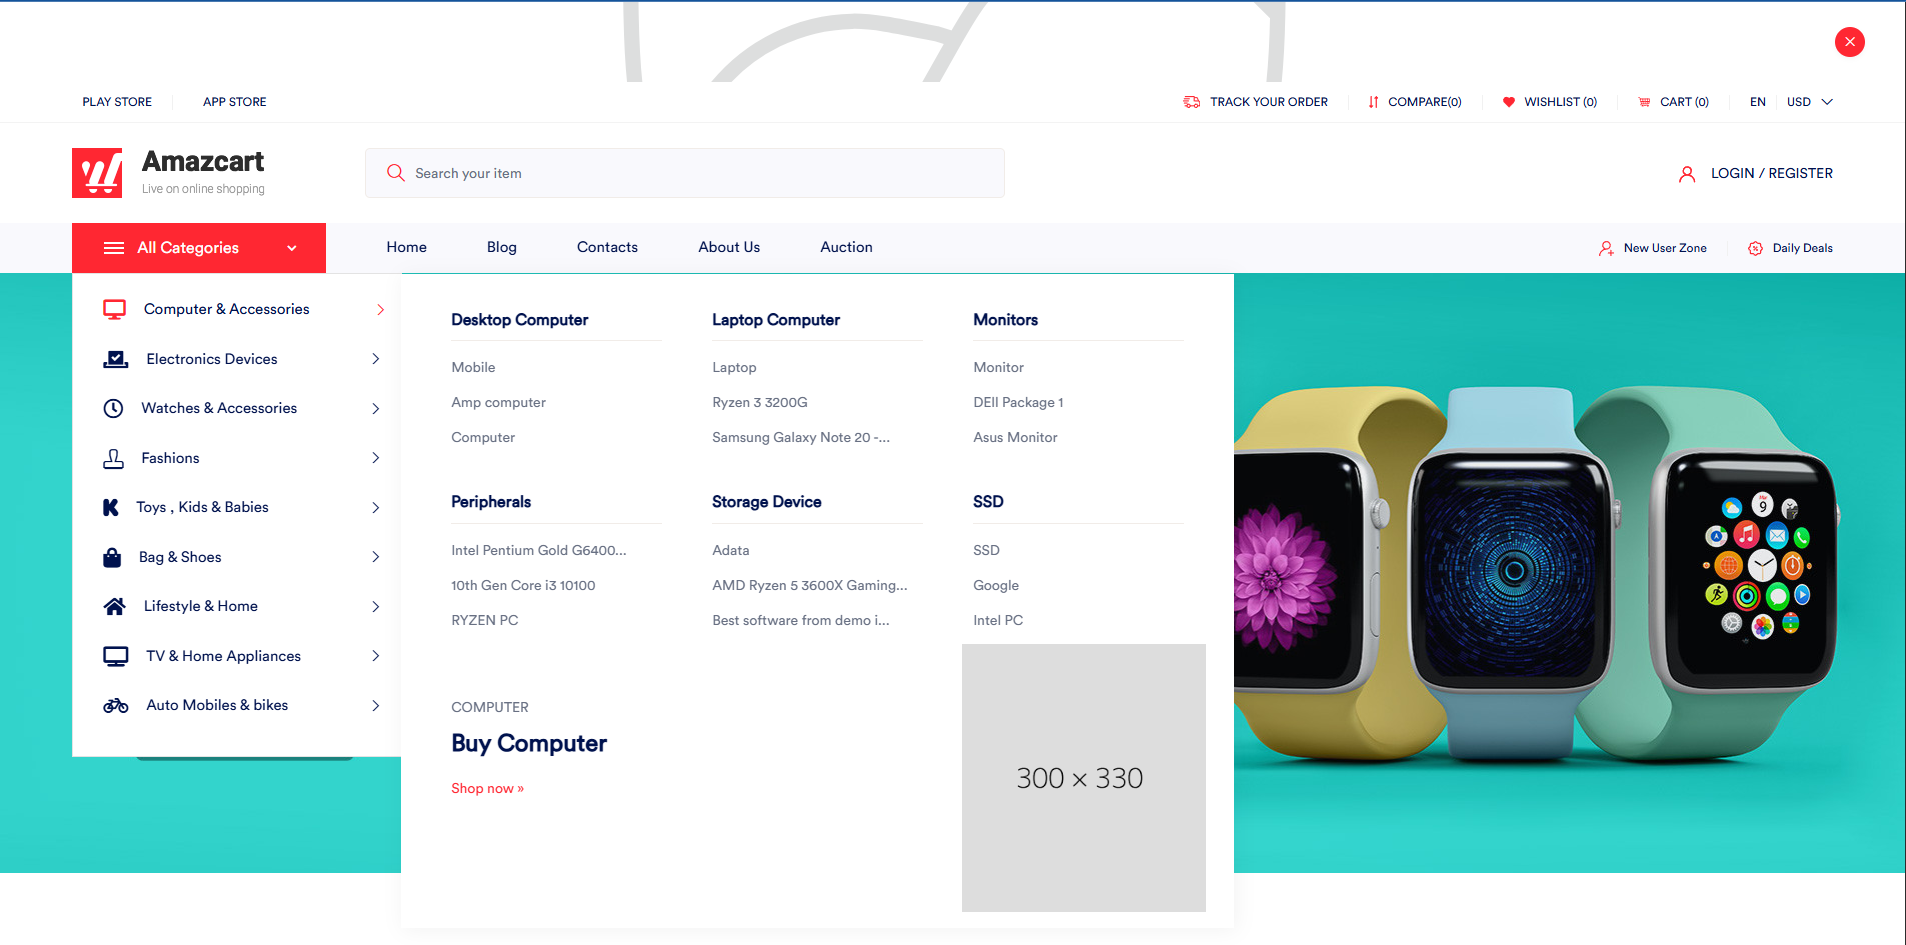The image size is (1906, 945).
Task: Click the New User Zone person icon
Action: pos(1606,248)
